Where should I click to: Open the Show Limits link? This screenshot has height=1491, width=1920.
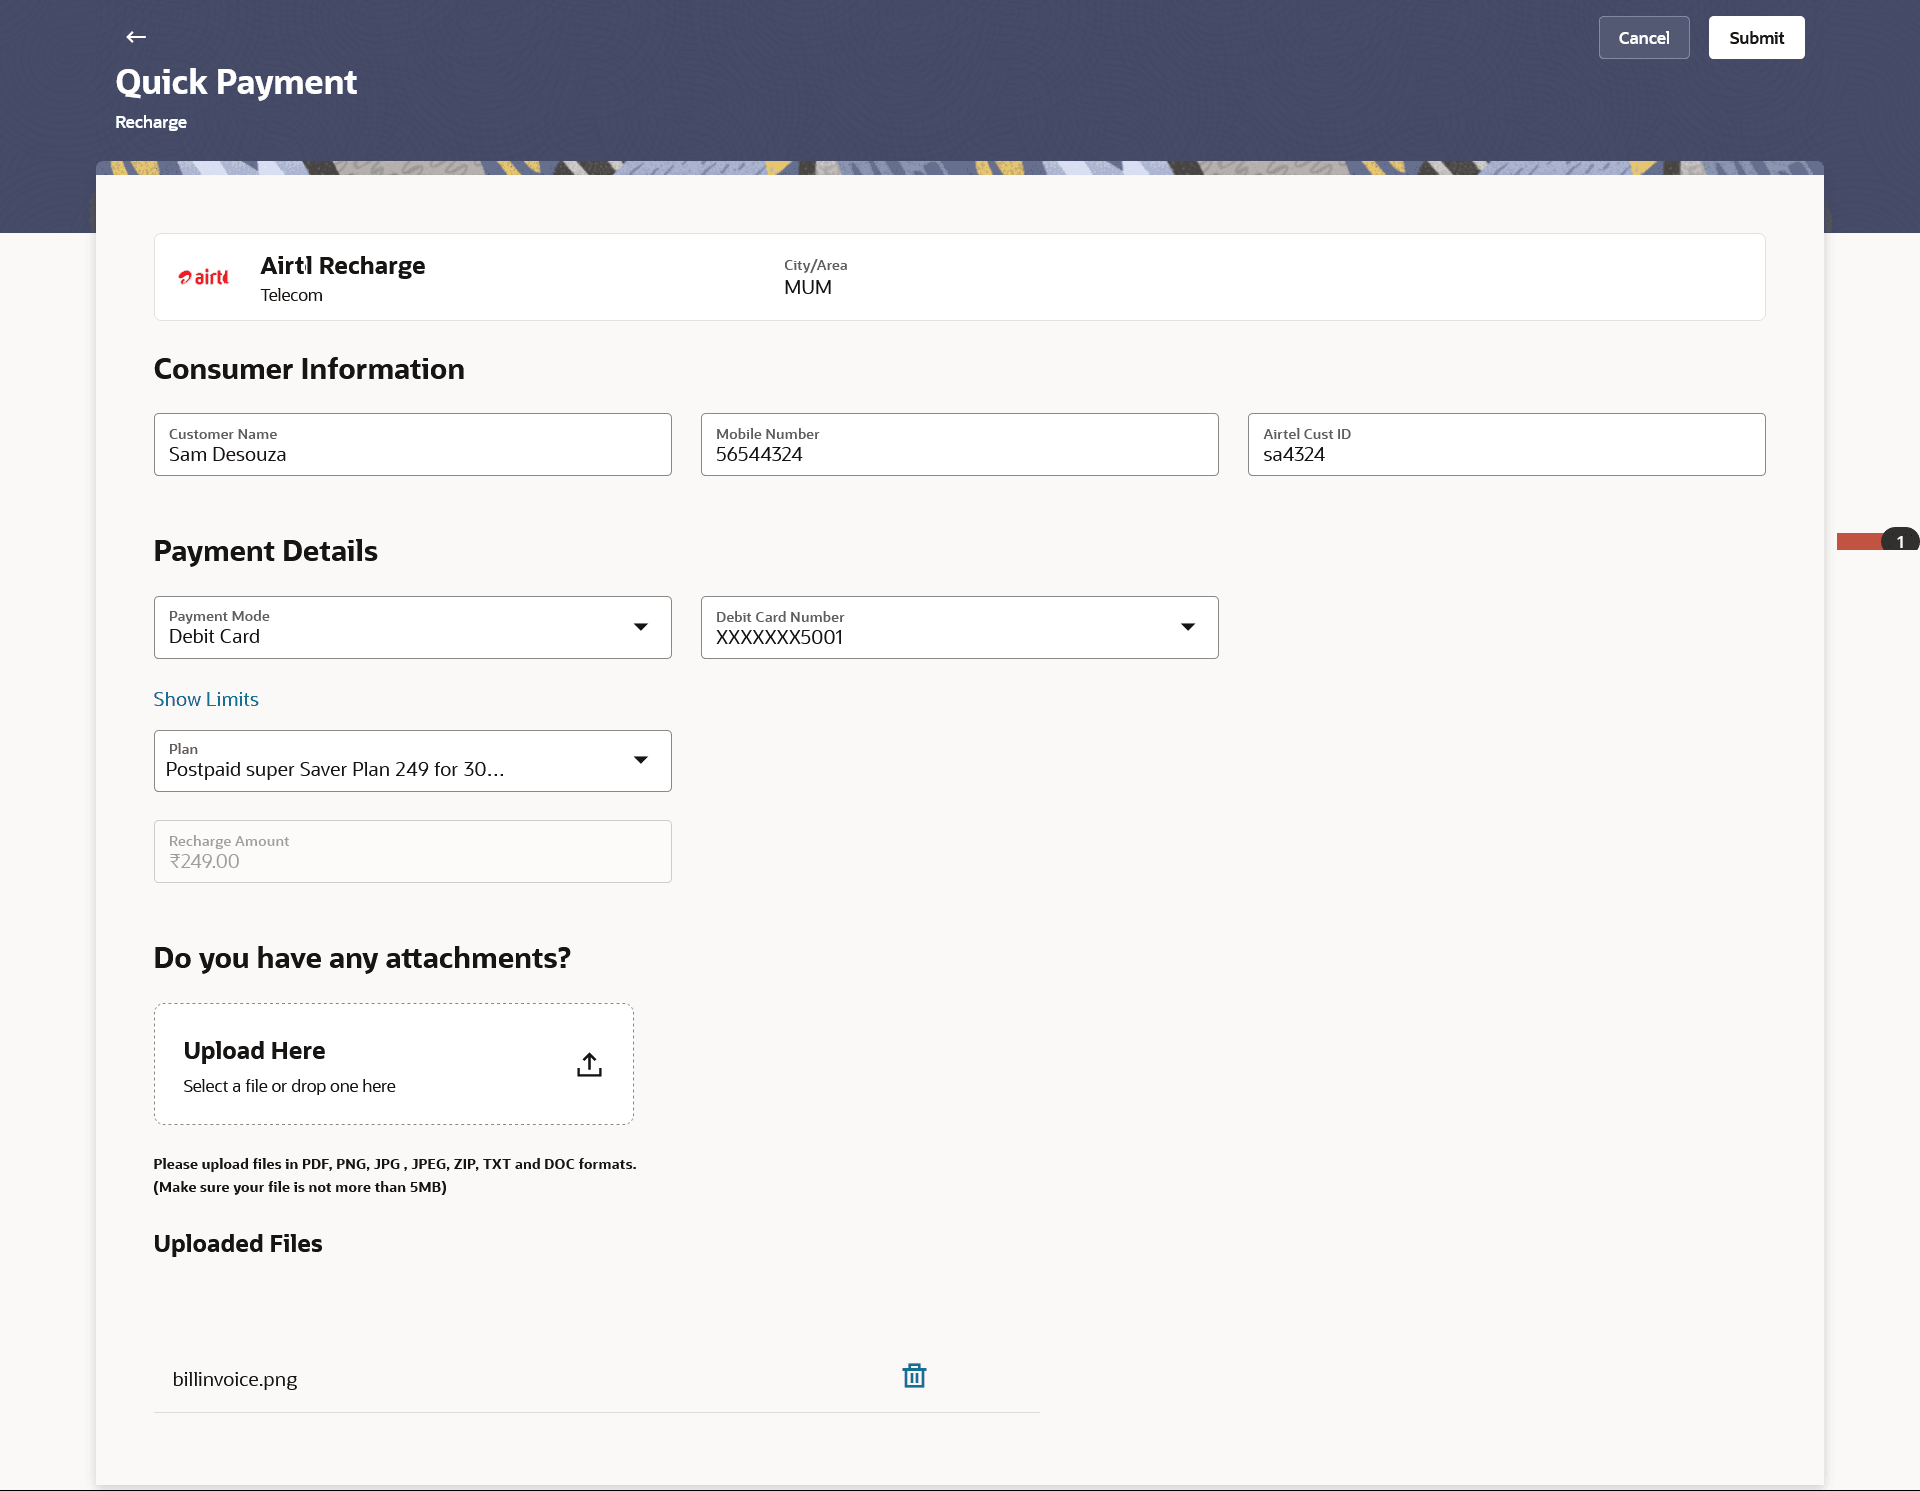click(206, 699)
